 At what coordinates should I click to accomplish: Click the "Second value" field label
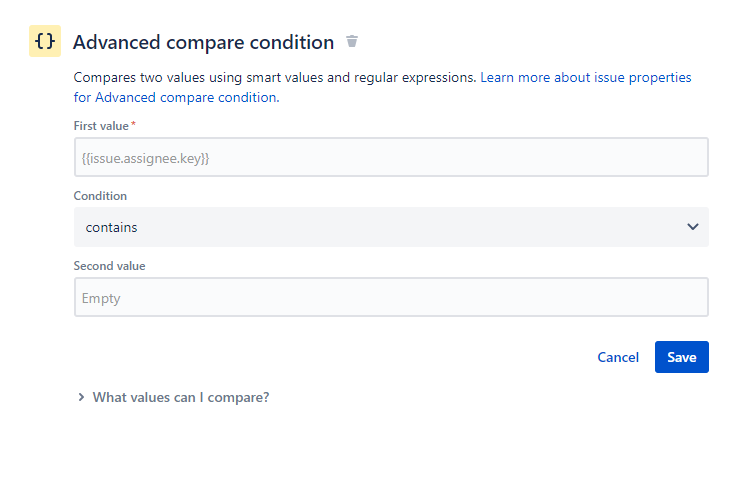point(109,266)
